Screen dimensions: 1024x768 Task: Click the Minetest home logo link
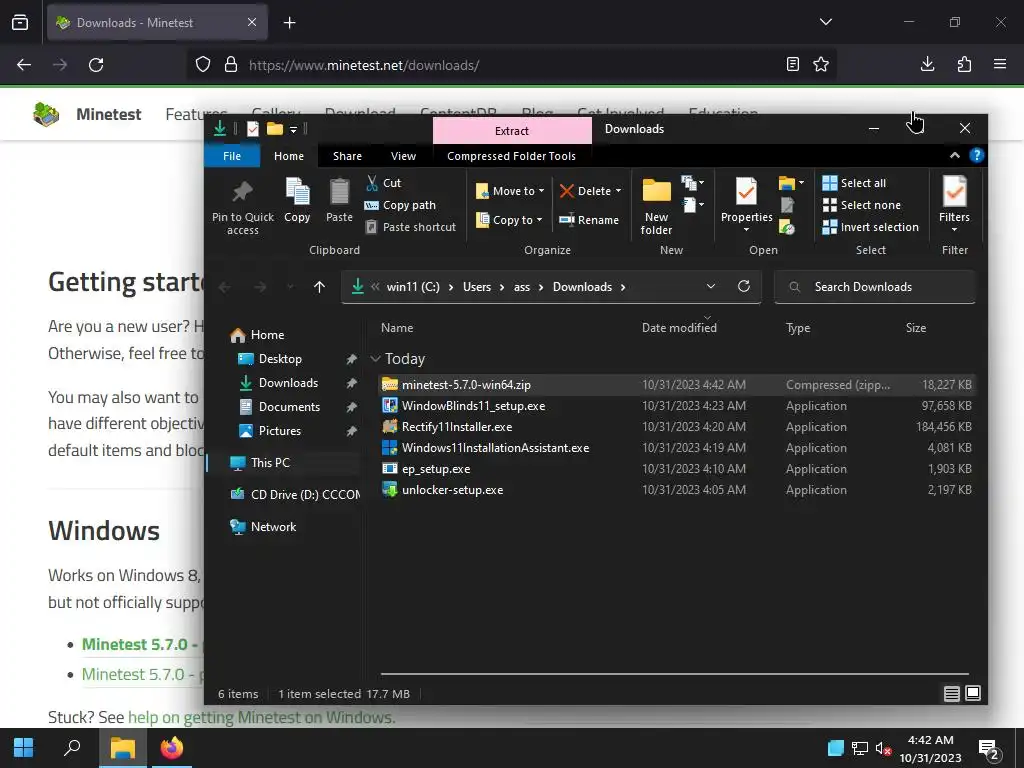(x=87, y=114)
